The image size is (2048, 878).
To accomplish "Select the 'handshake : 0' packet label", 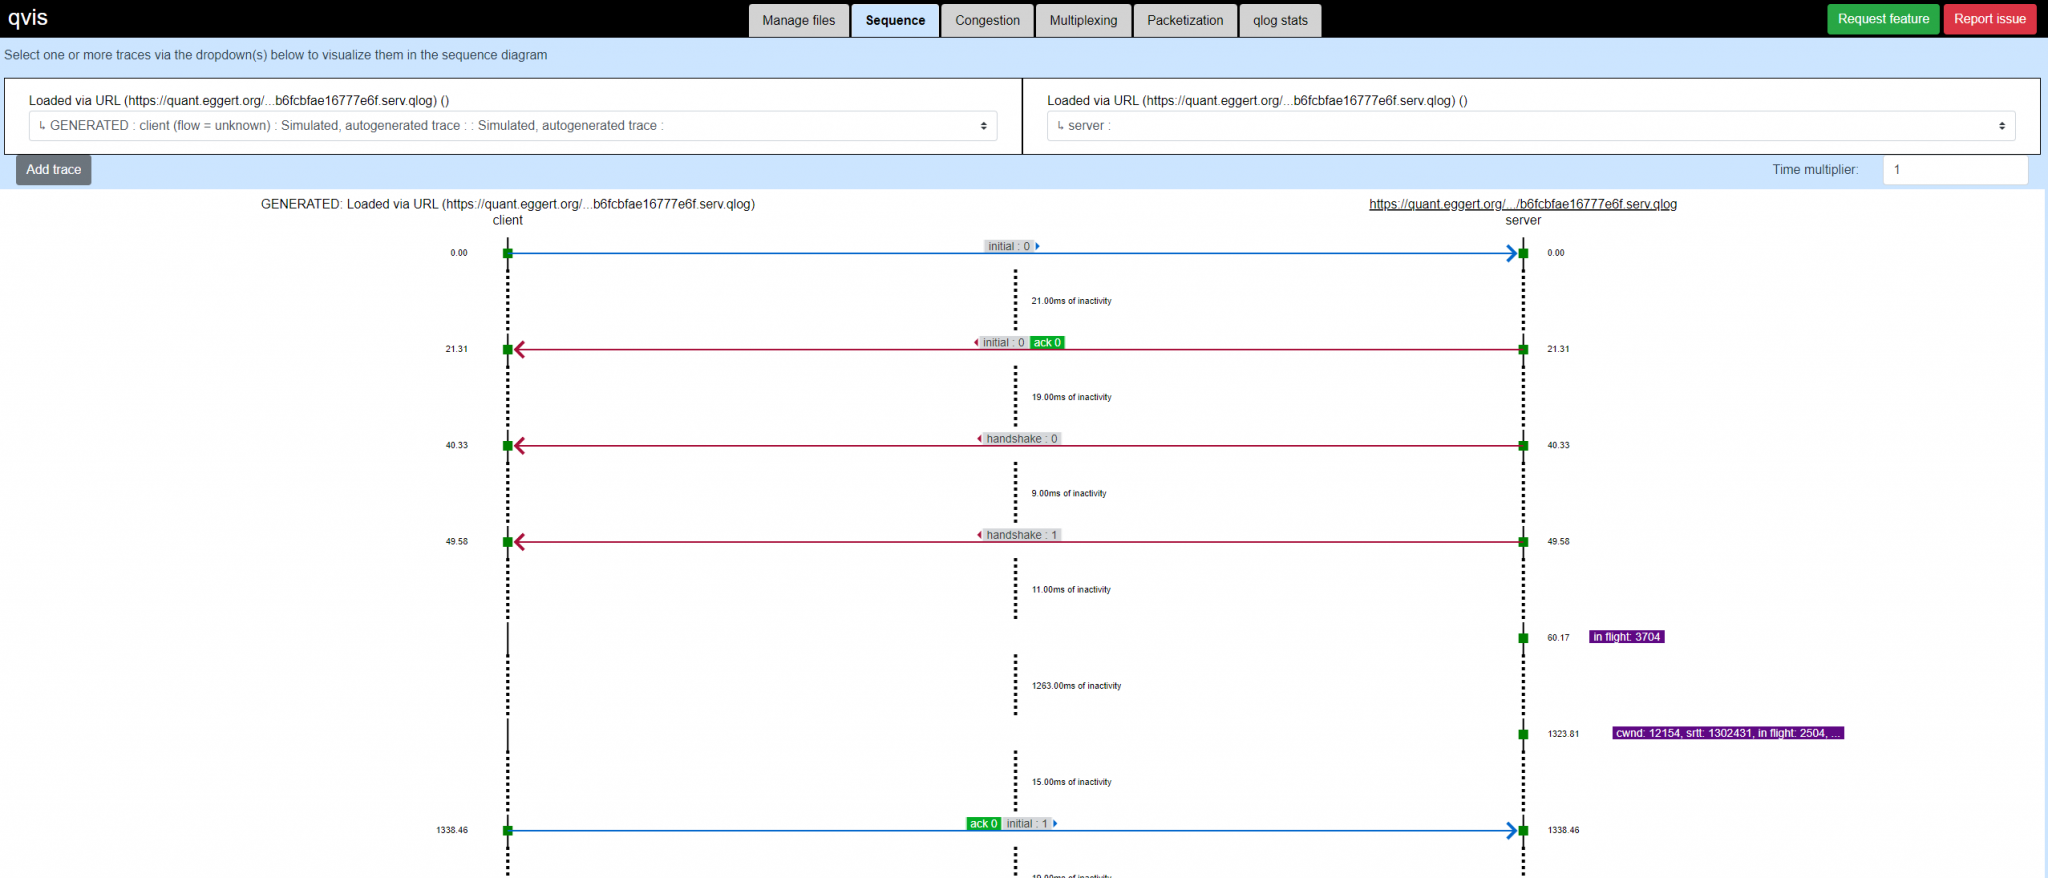I will pyautogui.click(x=1021, y=439).
